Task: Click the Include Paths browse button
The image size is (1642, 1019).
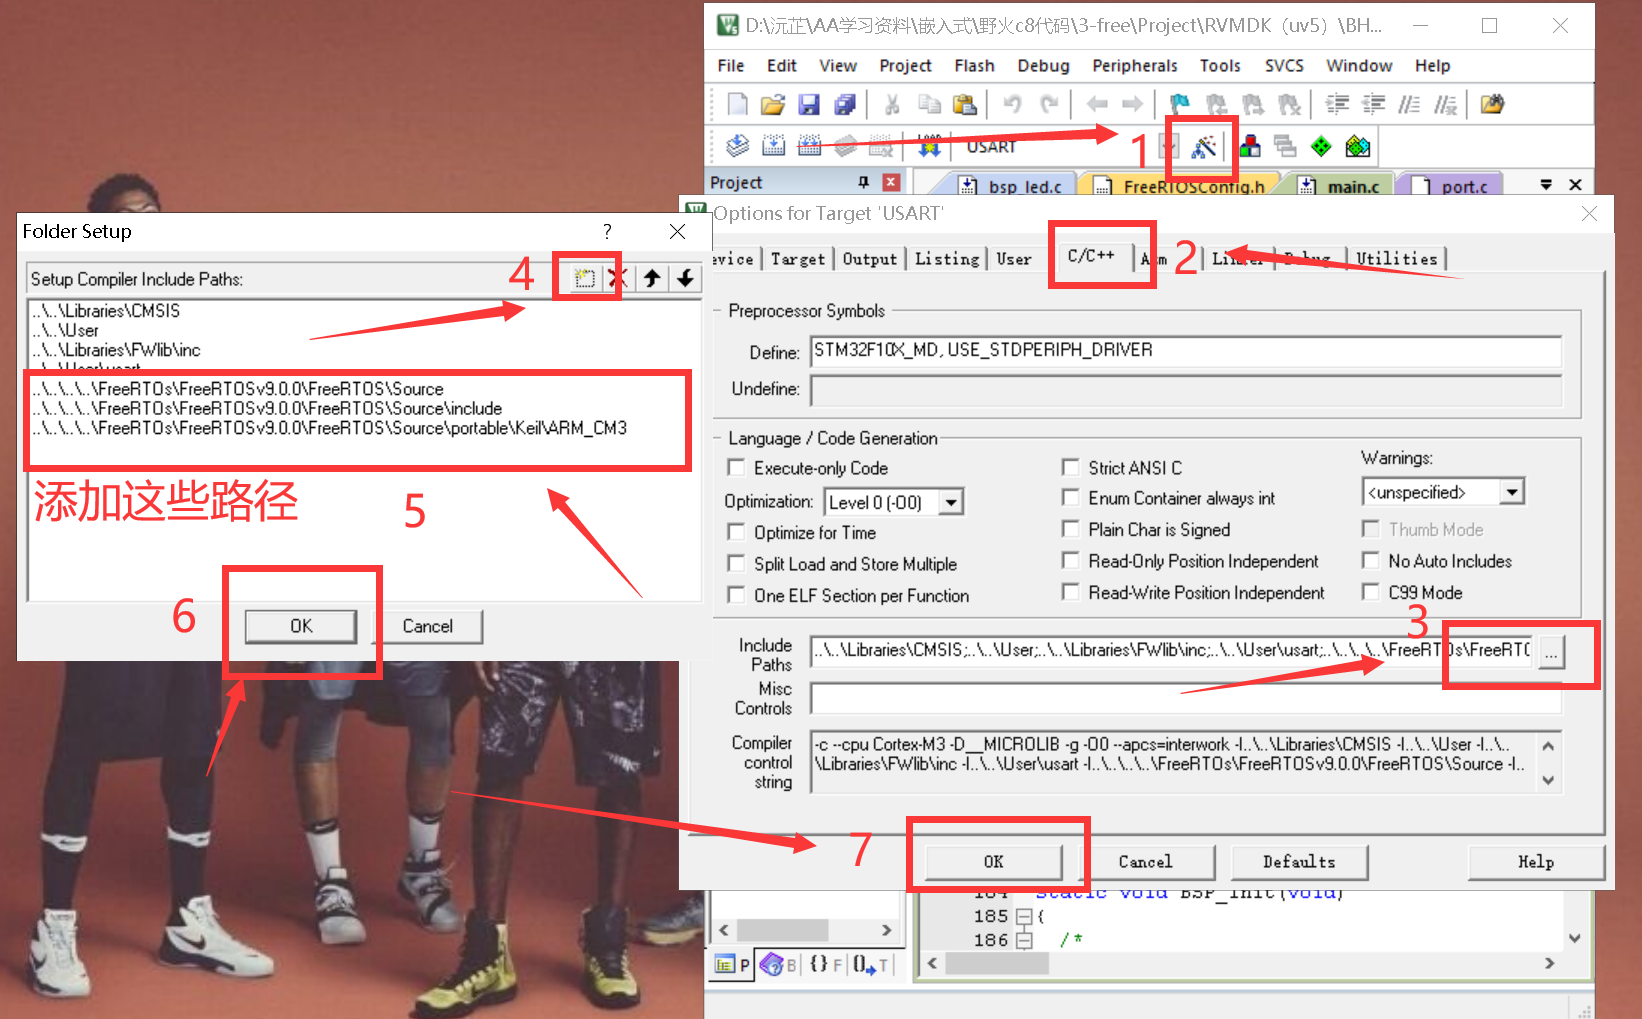Action: 1551,652
